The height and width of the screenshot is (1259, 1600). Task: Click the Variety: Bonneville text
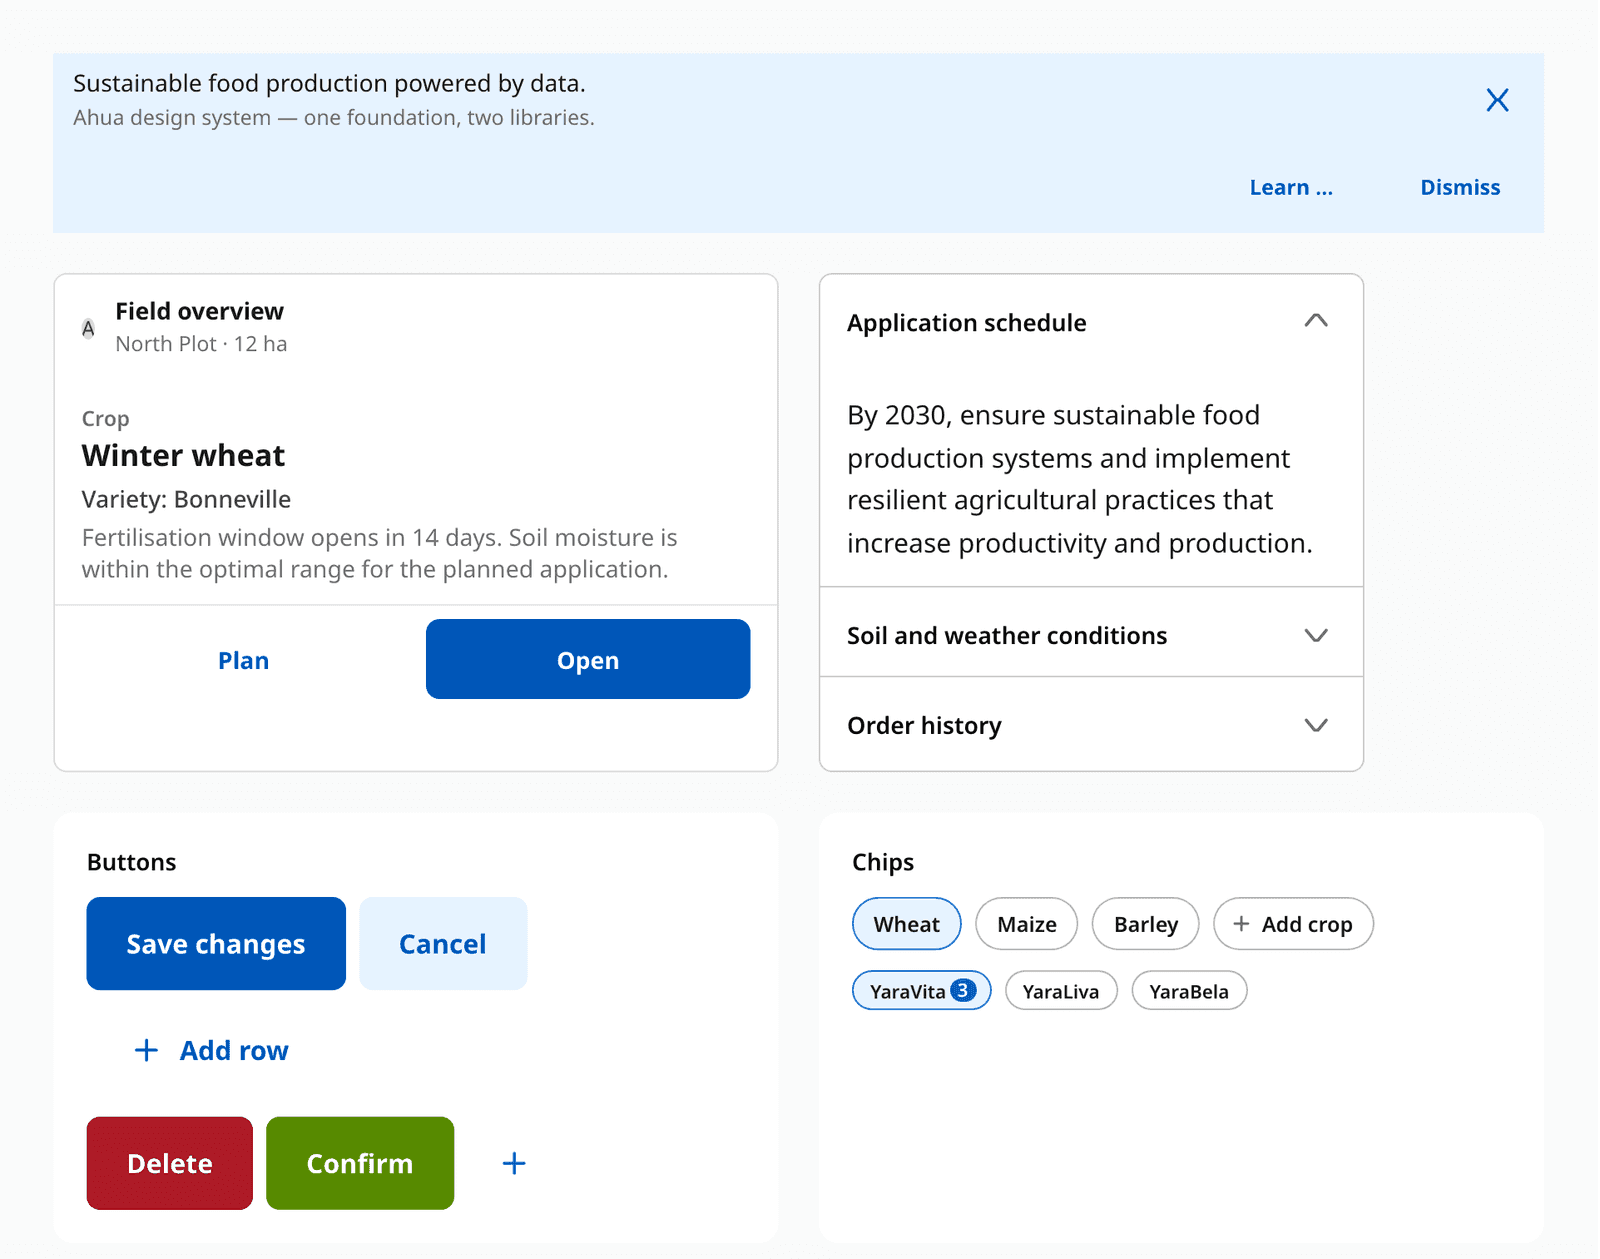tap(186, 499)
